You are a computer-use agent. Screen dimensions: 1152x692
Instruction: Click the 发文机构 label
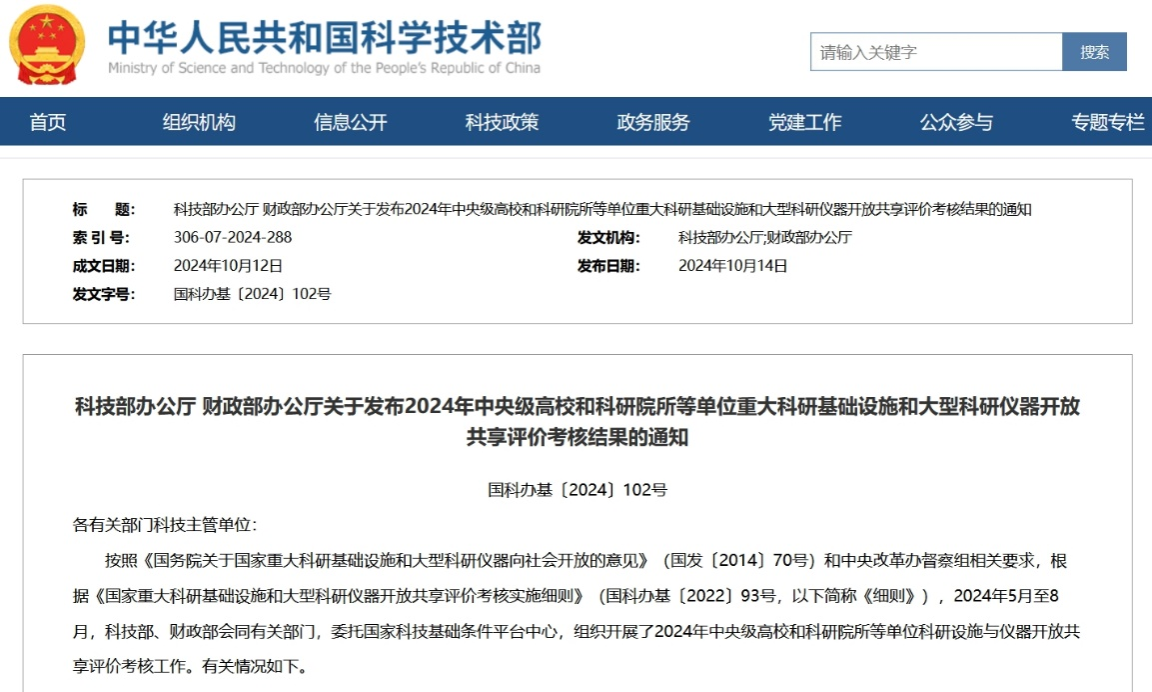pyautogui.click(x=608, y=237)
